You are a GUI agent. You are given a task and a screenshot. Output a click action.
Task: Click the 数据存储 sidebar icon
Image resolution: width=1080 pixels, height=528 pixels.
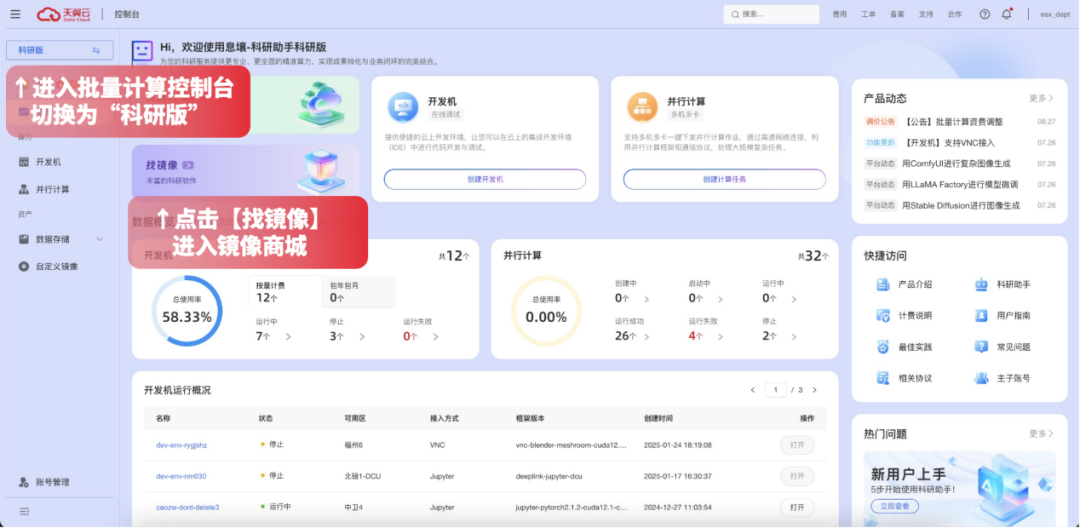coord(23,239)
